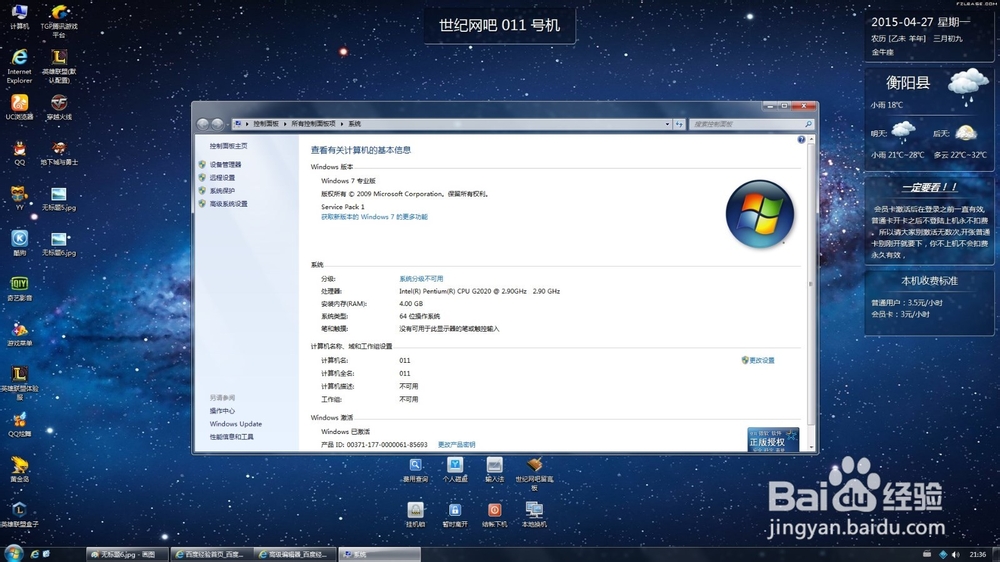The image size is (1000, 562).
Task: Open the blue help question-mark icon
Action: pos(801,140)
